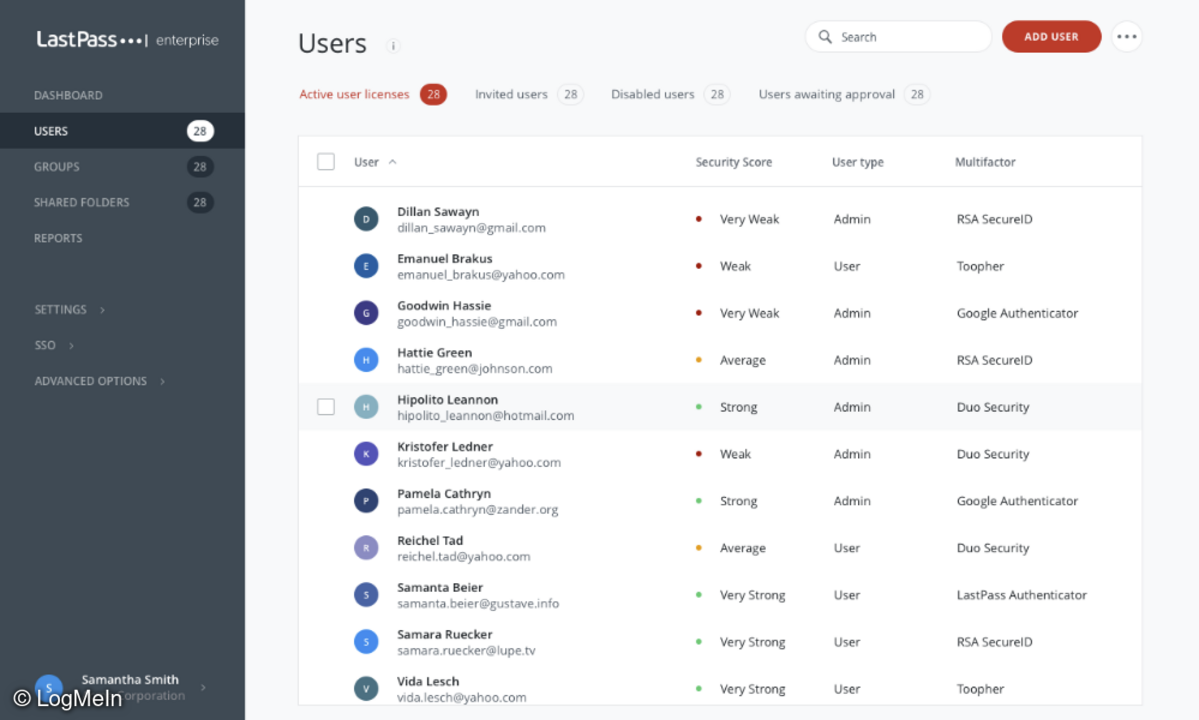This screenshot has width=1199, height=720.
Task: Expand the Settings menu chevron
Action: click(102, 310)
